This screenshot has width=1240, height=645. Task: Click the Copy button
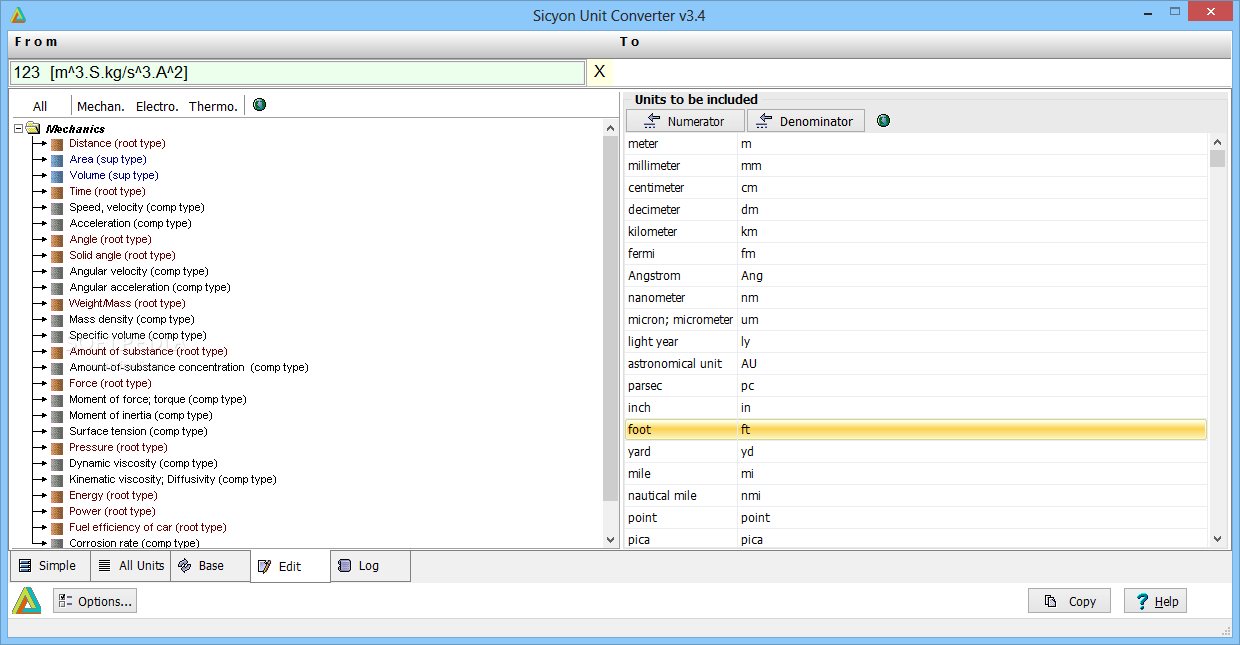pos(1070,601)
